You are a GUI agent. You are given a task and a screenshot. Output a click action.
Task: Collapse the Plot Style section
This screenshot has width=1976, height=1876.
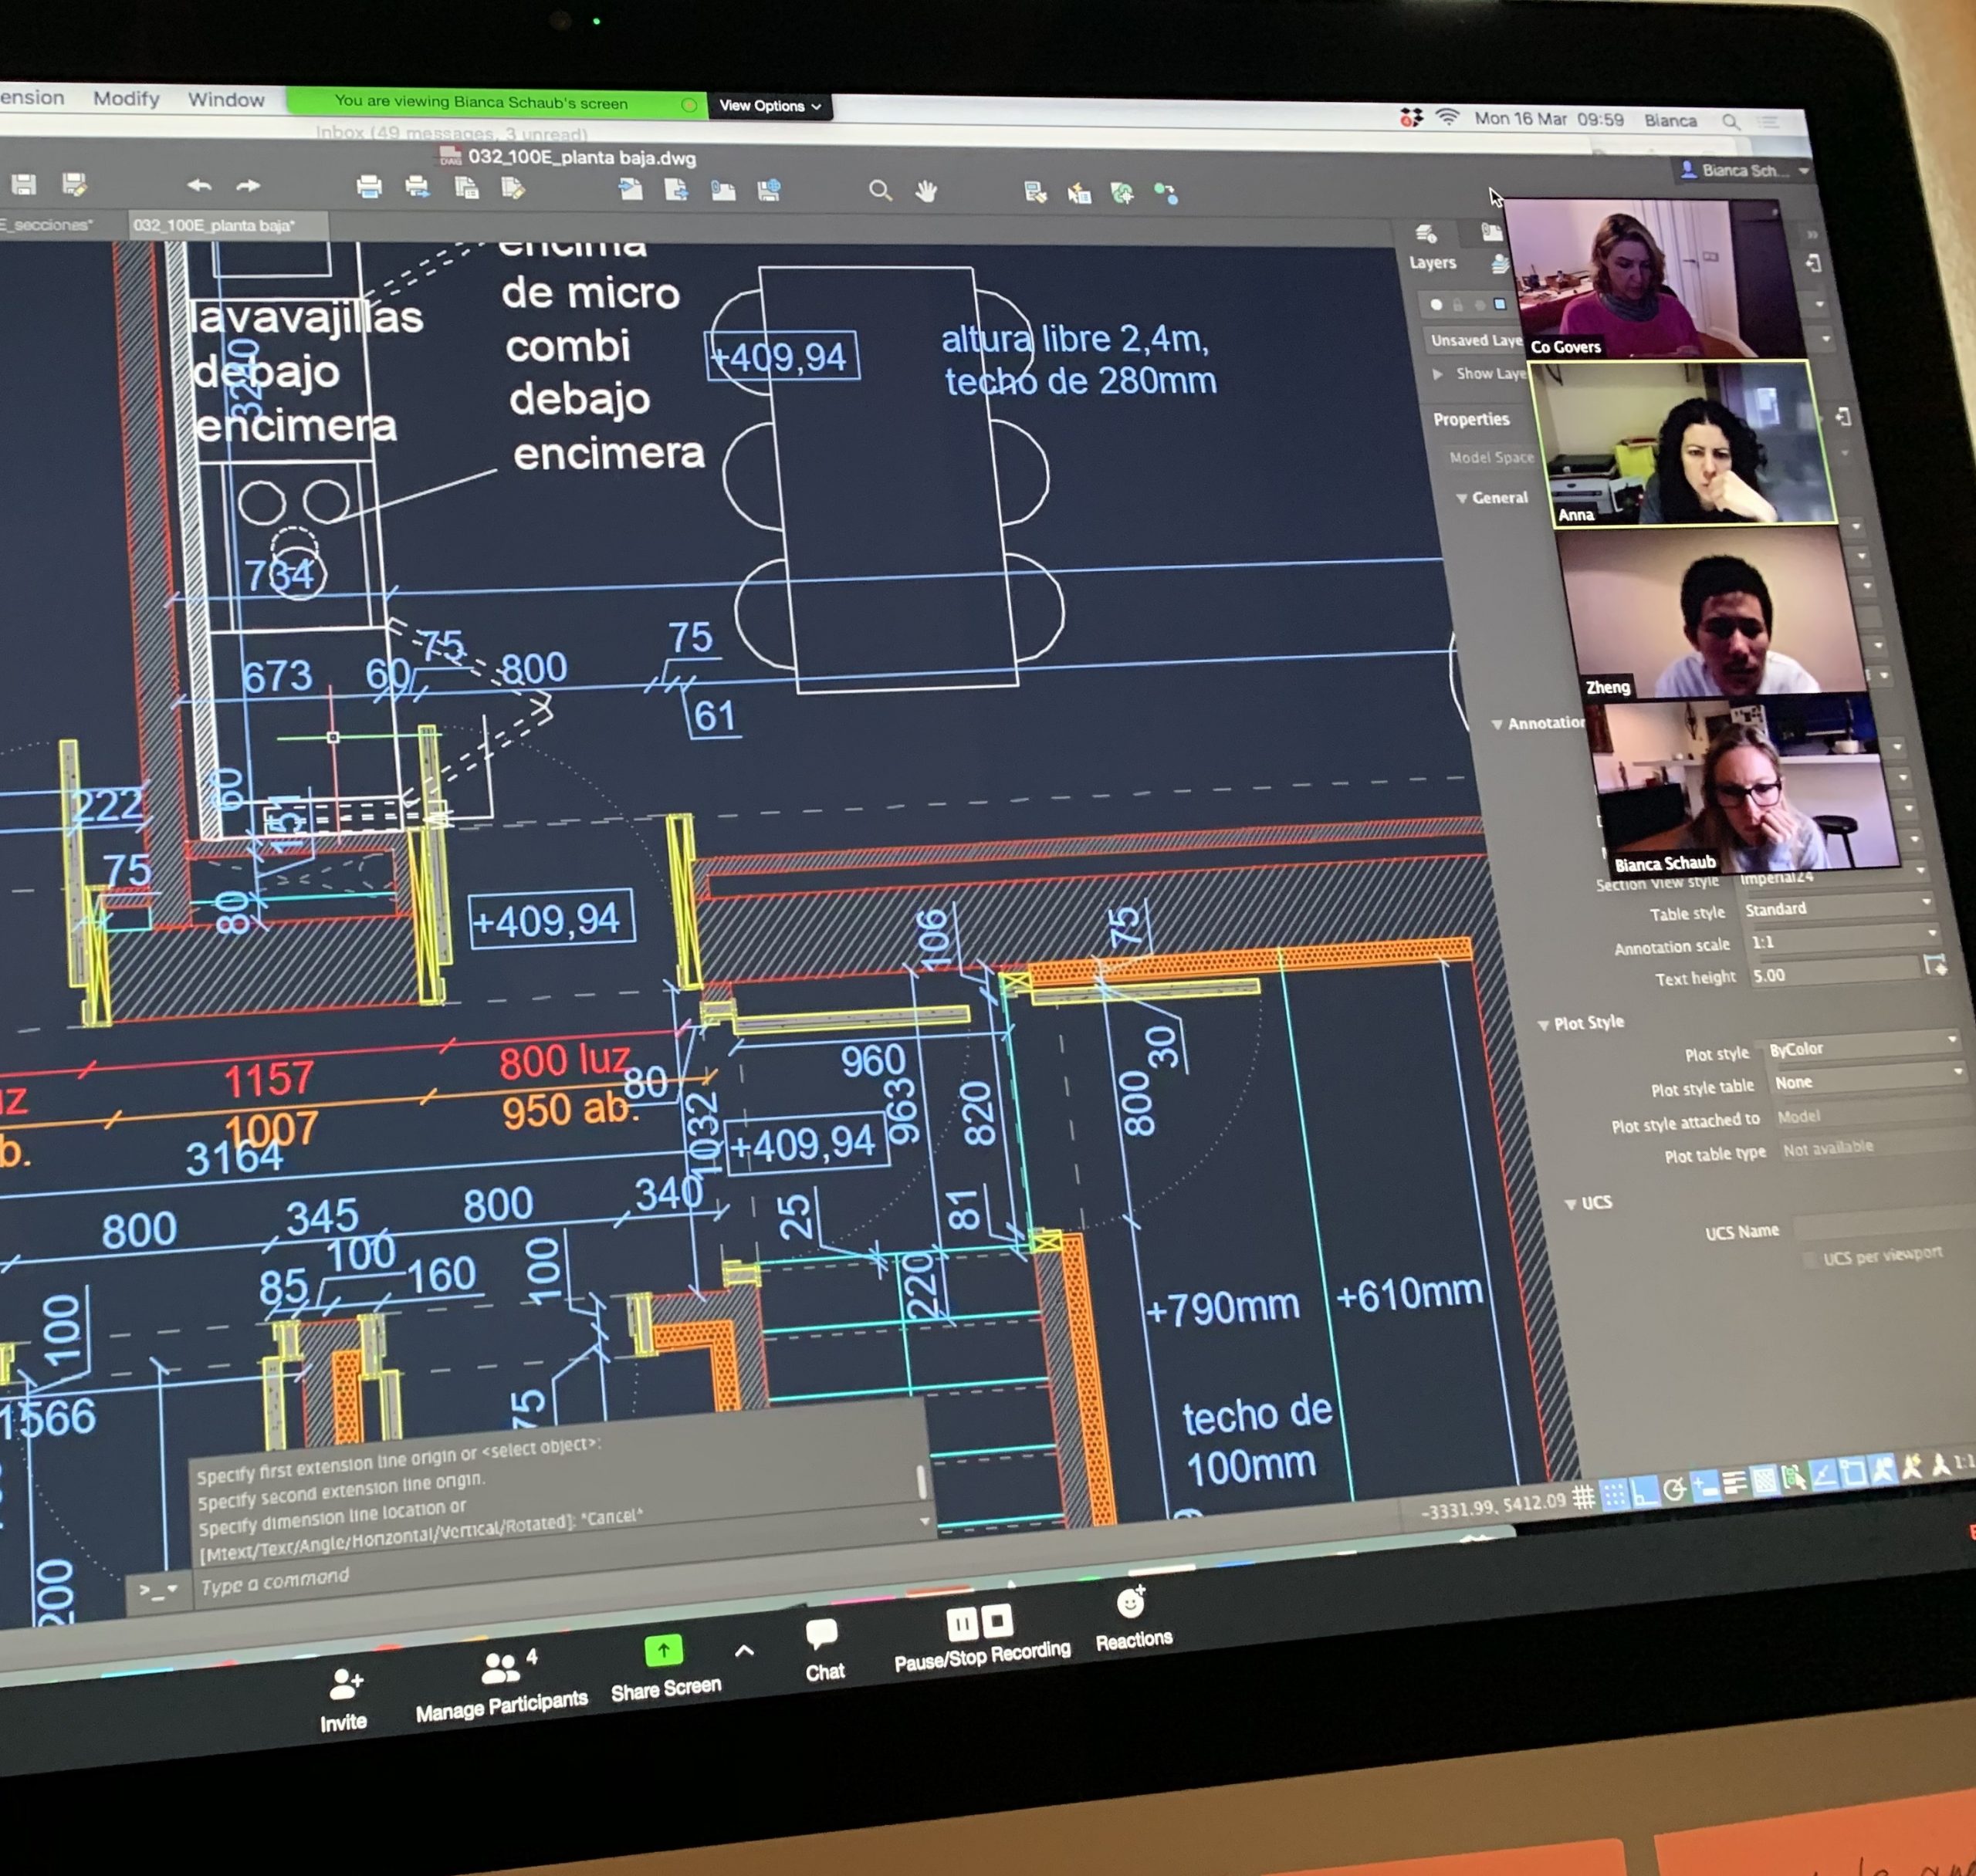[1543, 1025]
